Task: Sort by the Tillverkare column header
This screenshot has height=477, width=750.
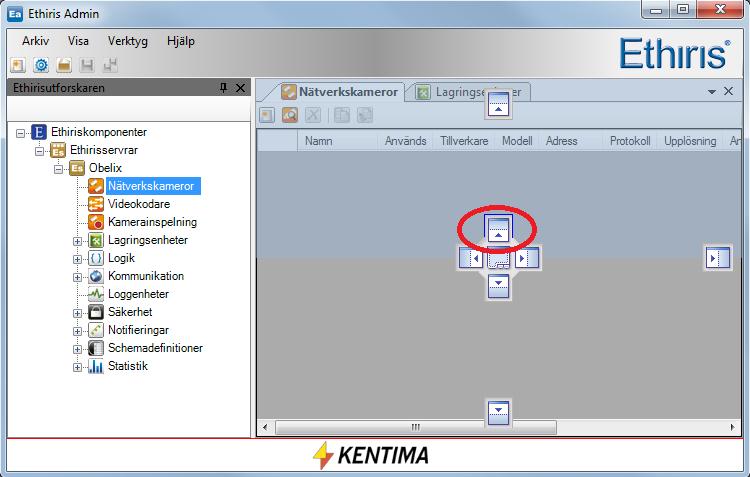Action: tap(464, 141)
